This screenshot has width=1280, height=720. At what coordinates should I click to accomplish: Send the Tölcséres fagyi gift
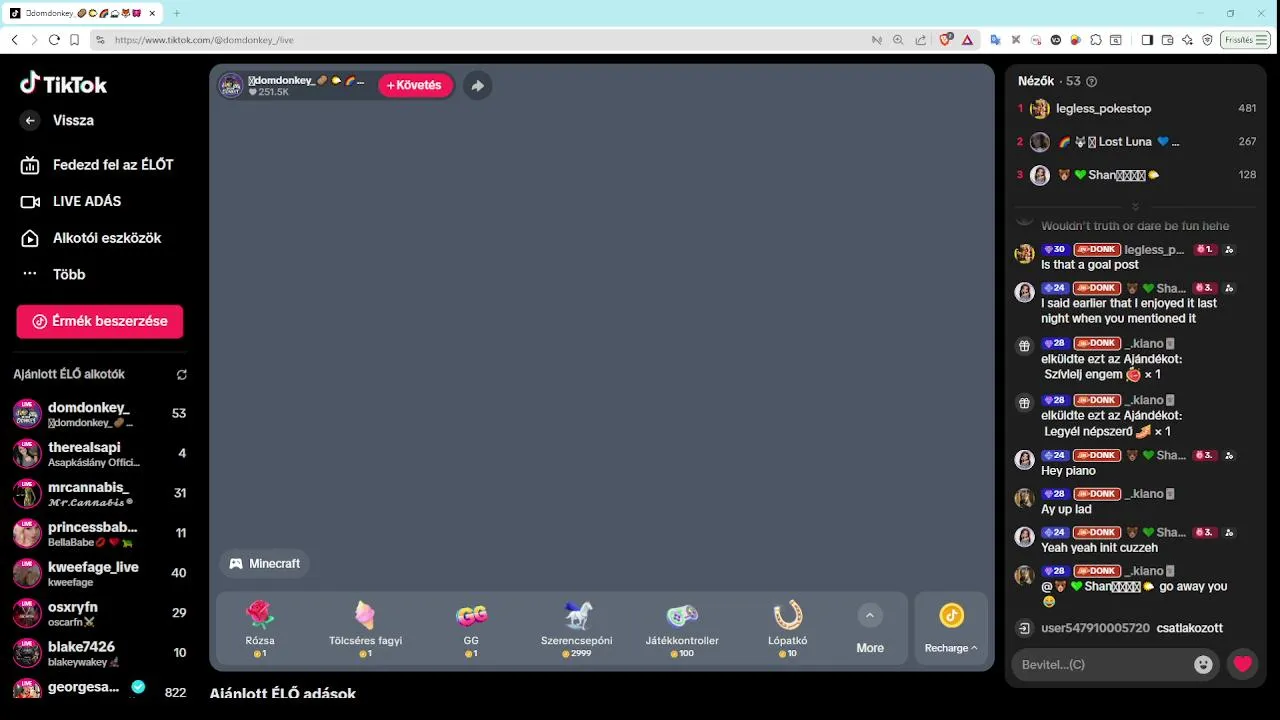coord(365,628)
